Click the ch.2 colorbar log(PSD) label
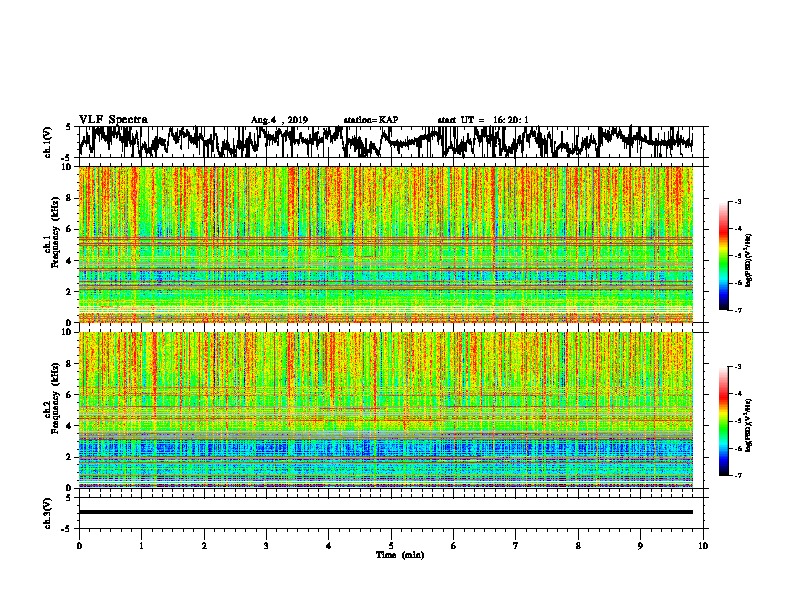The width and height of the screenshot is (792, 612). click(749, 425)
